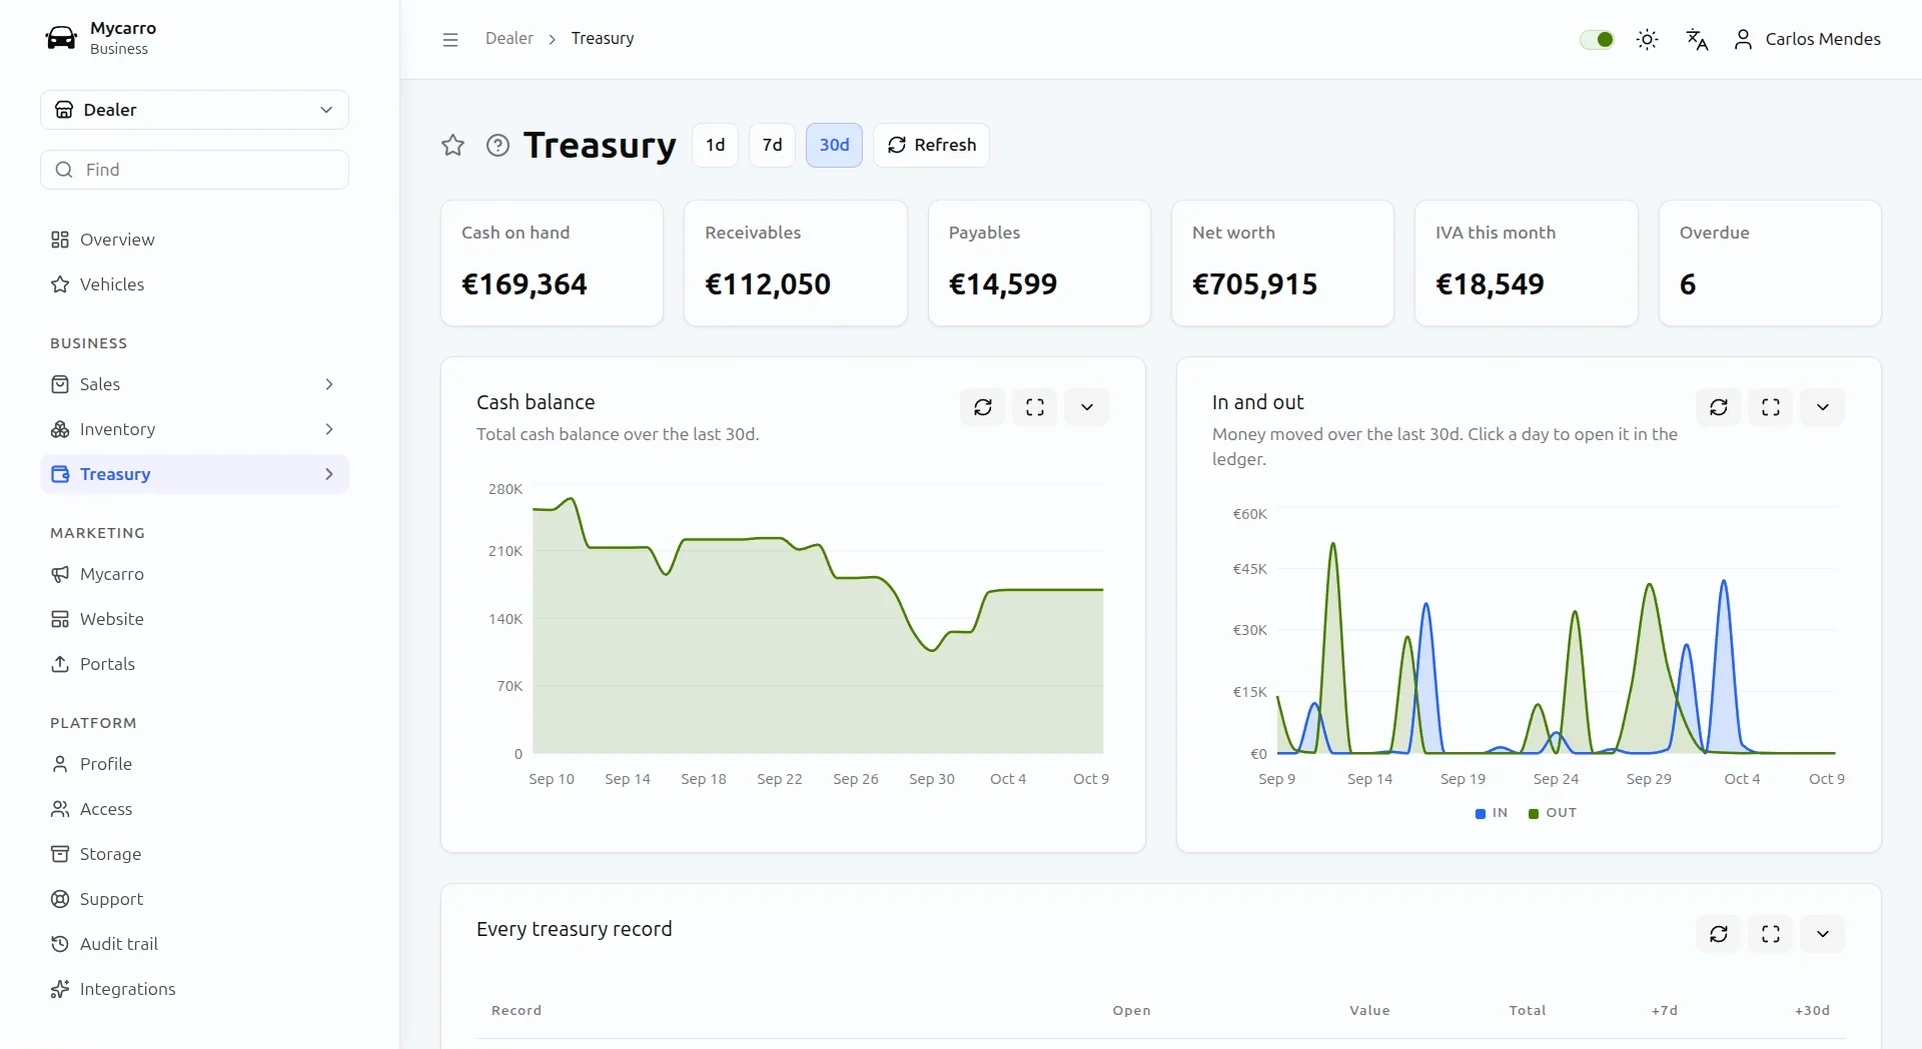Click the Mycarro car logo

(61, 38)
